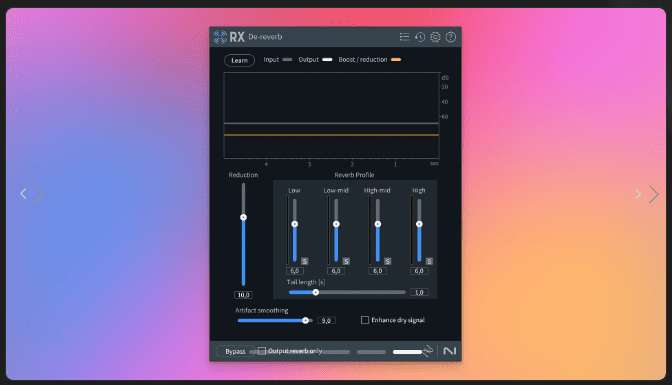Click the High band slider handle
The image size is (672, 385).
click(x=419, y=224)
